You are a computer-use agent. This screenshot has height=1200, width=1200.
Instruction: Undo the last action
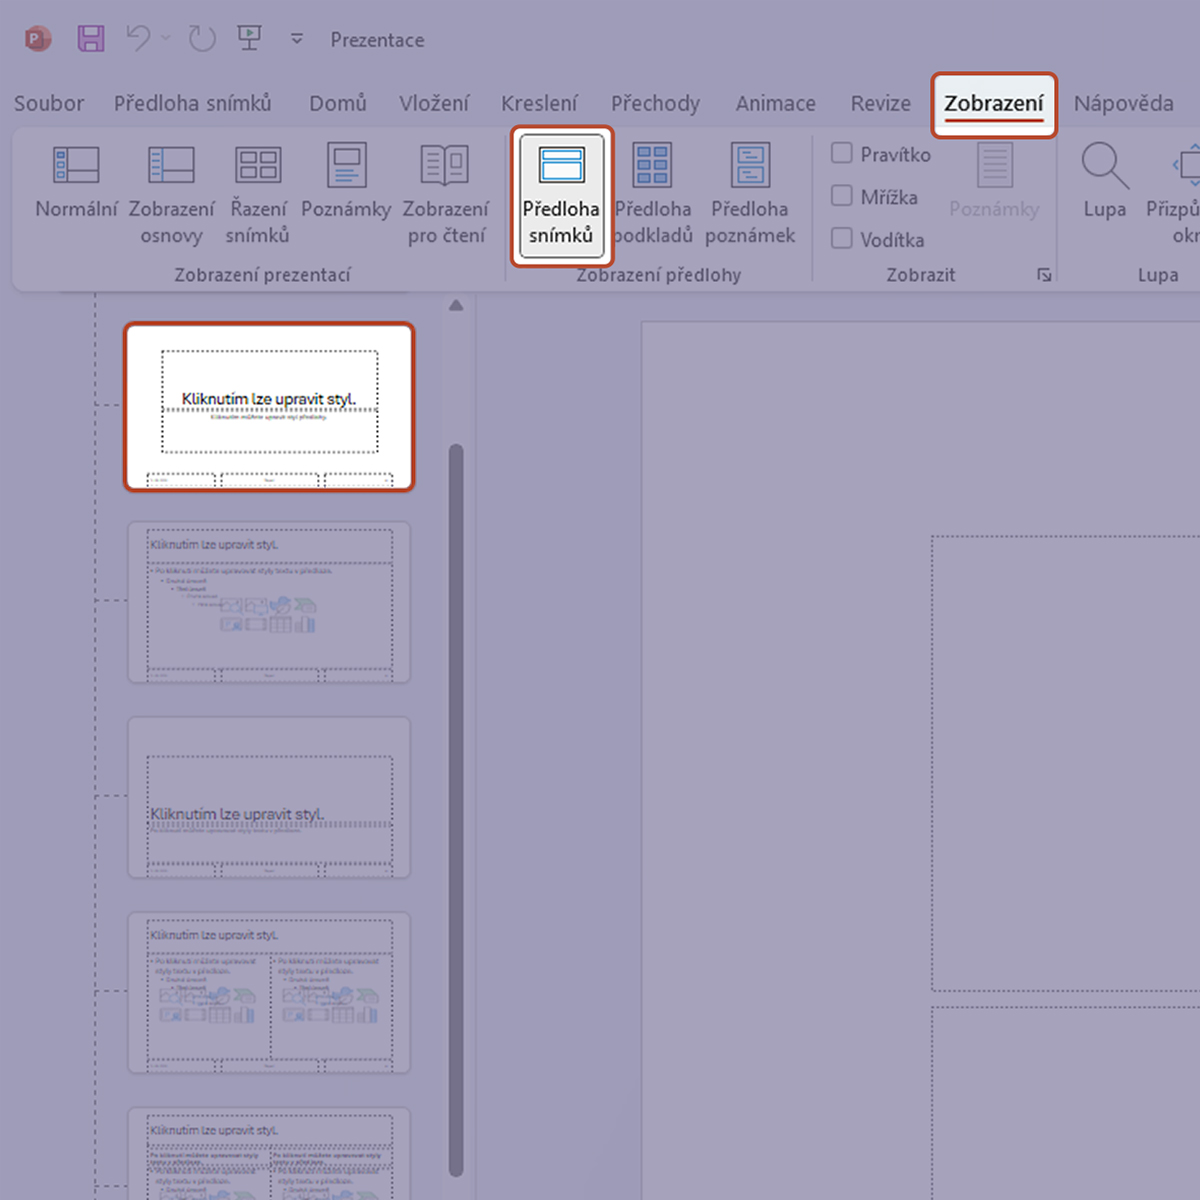point(138,39)
